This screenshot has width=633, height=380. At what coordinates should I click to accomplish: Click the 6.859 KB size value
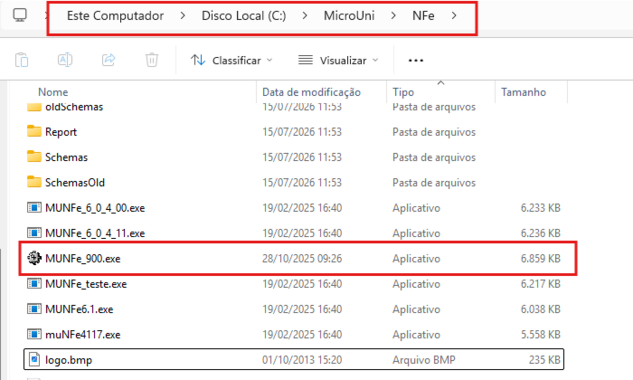541,258
